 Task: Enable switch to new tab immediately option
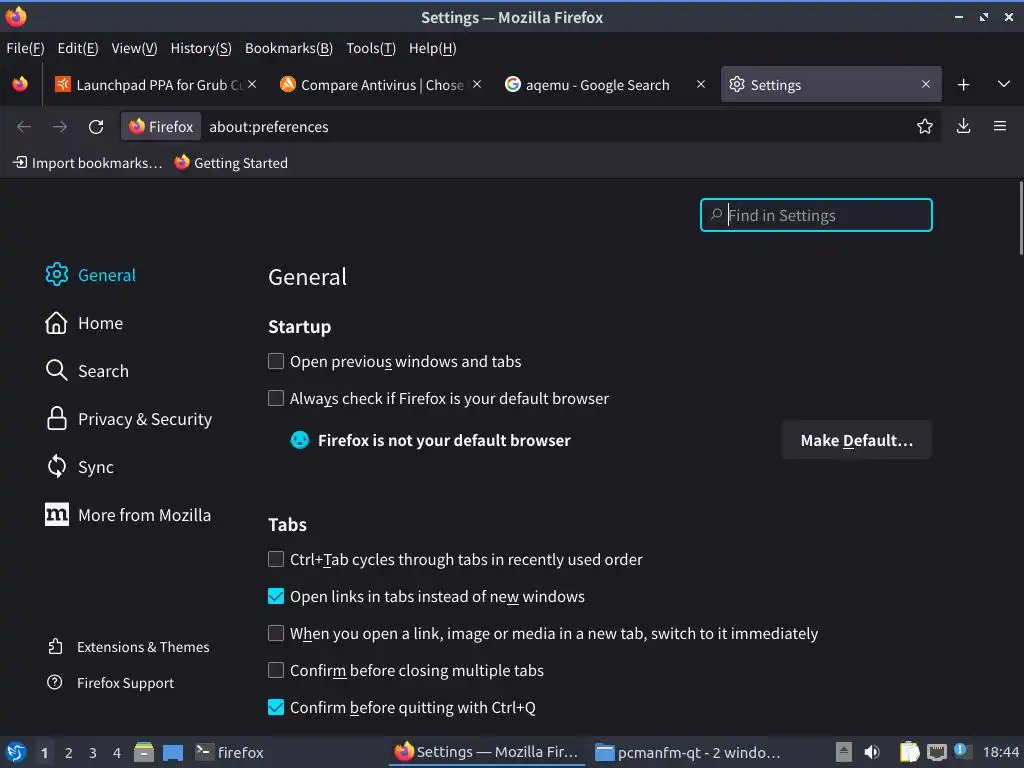(x=276, y=633)
